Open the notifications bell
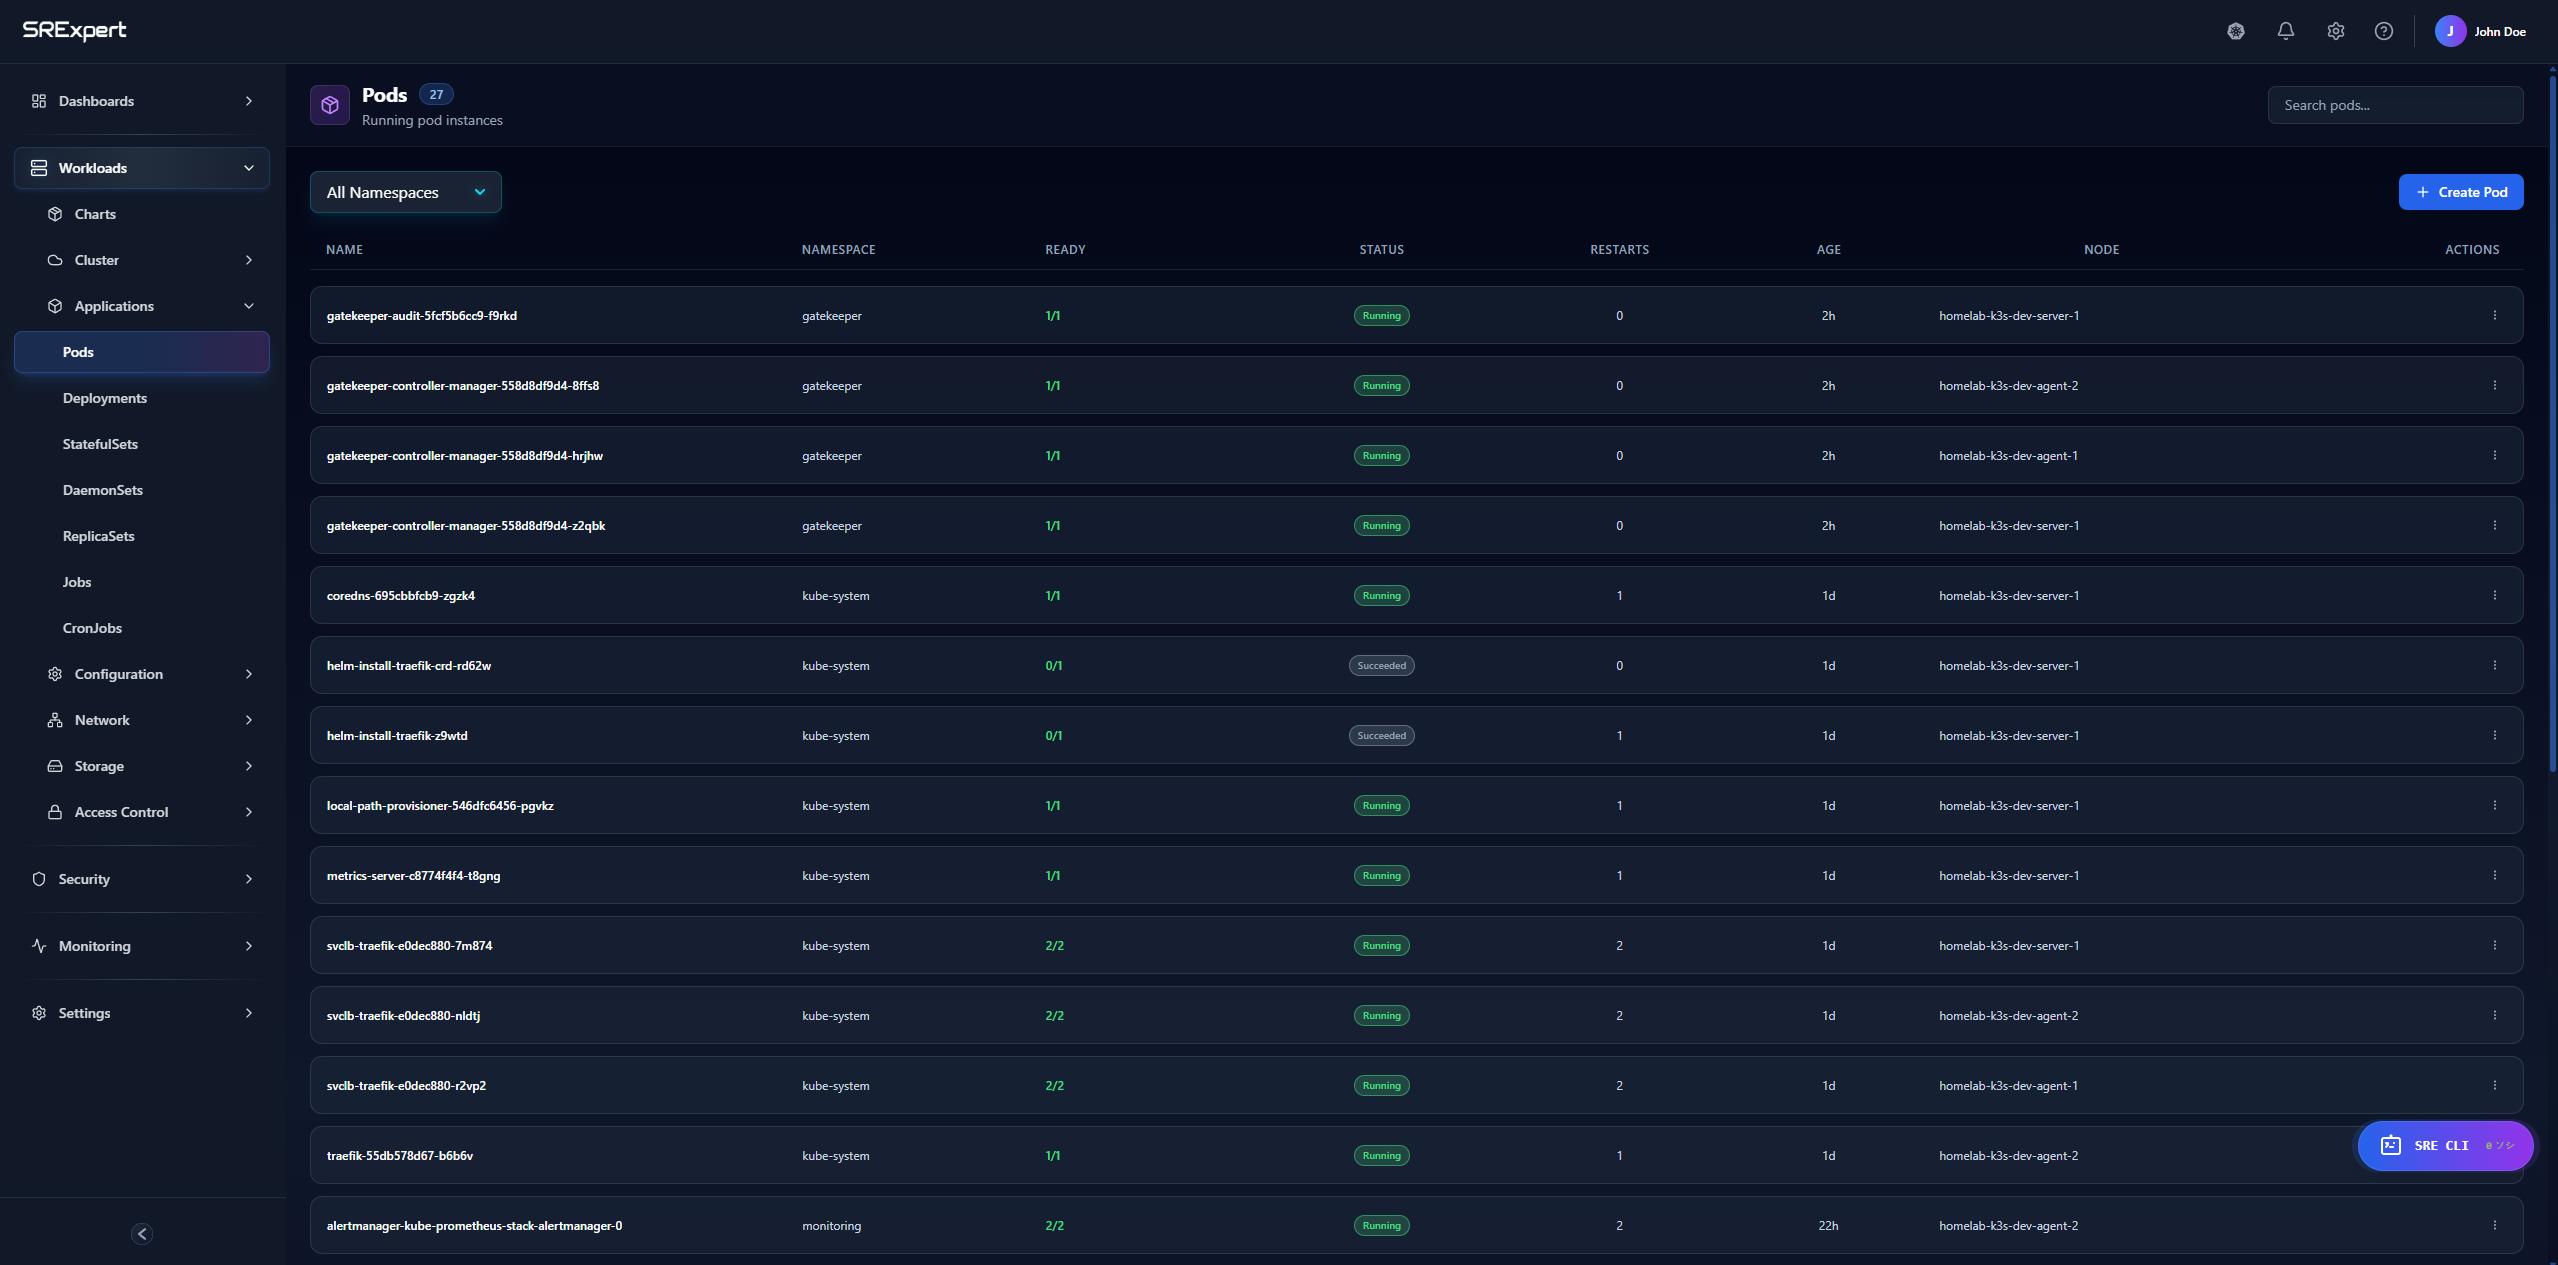 coord(2286,31)
